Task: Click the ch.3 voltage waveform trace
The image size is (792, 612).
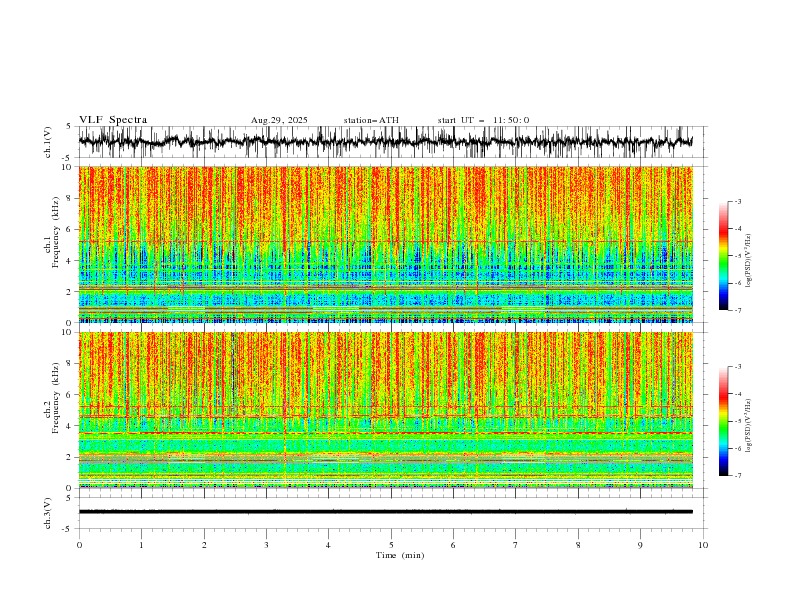Action: tap(385, 512)
